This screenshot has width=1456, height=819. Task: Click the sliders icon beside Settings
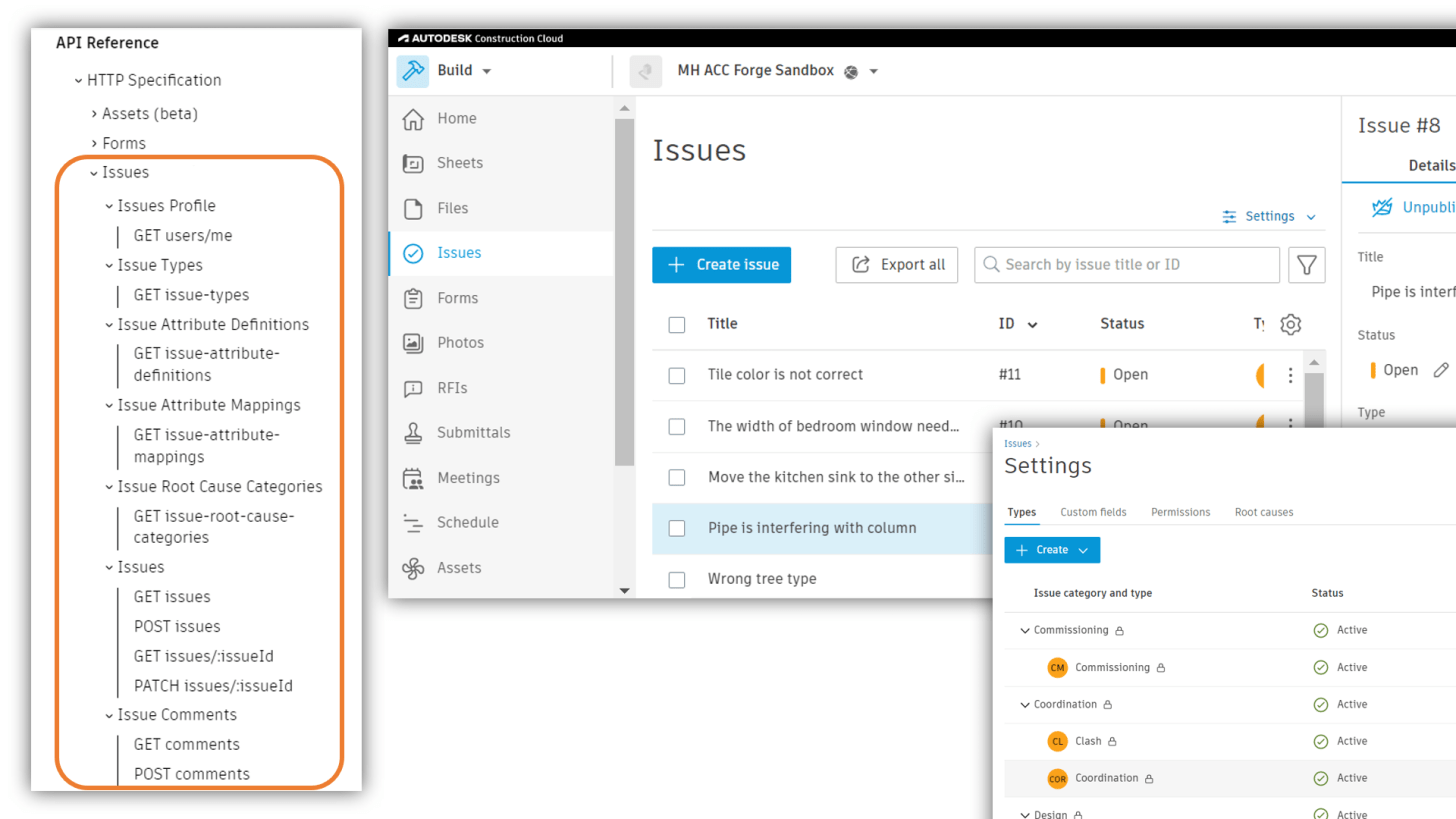pos(1229,216)
